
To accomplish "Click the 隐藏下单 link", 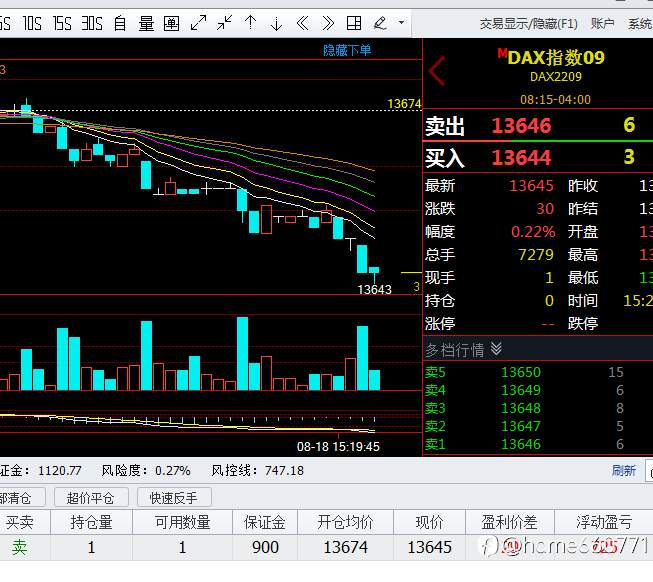I will click(347, 50).
